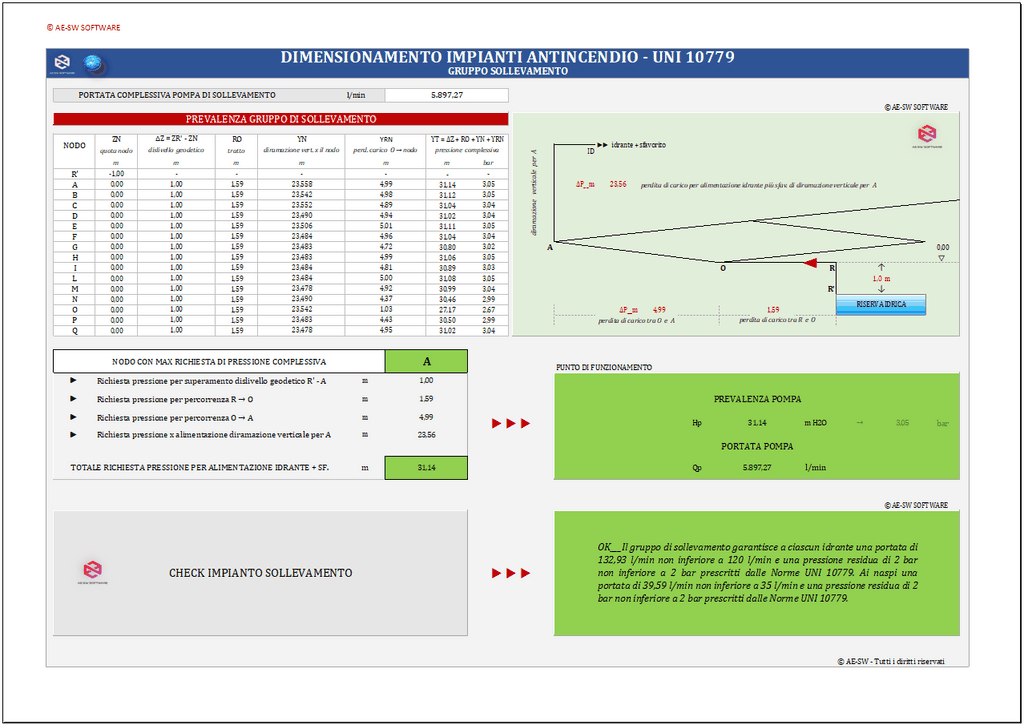The width and height of the screenshot is (1024, 725).
Task: Click the green OK check result message
Action: click(x=756, y=573)
